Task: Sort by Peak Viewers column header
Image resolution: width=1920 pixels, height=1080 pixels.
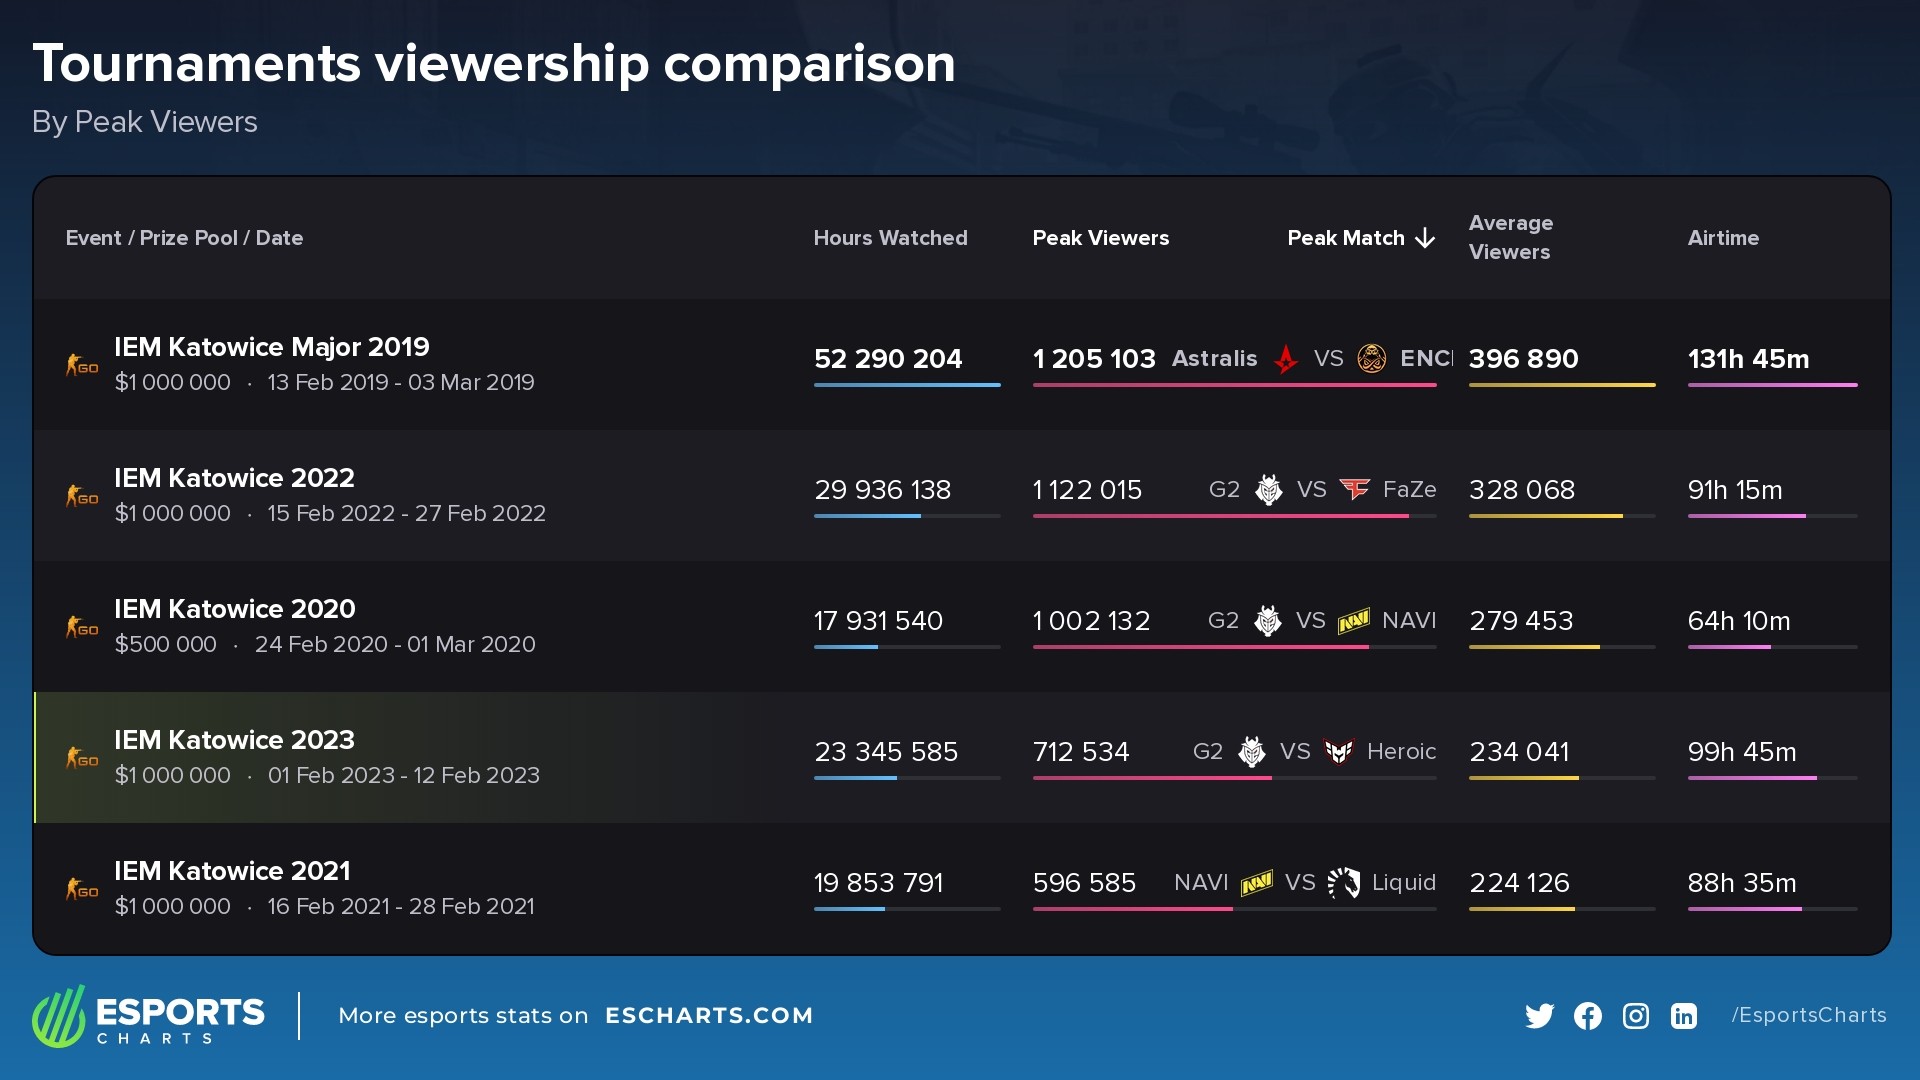Action: click(x=1100, y=238)
